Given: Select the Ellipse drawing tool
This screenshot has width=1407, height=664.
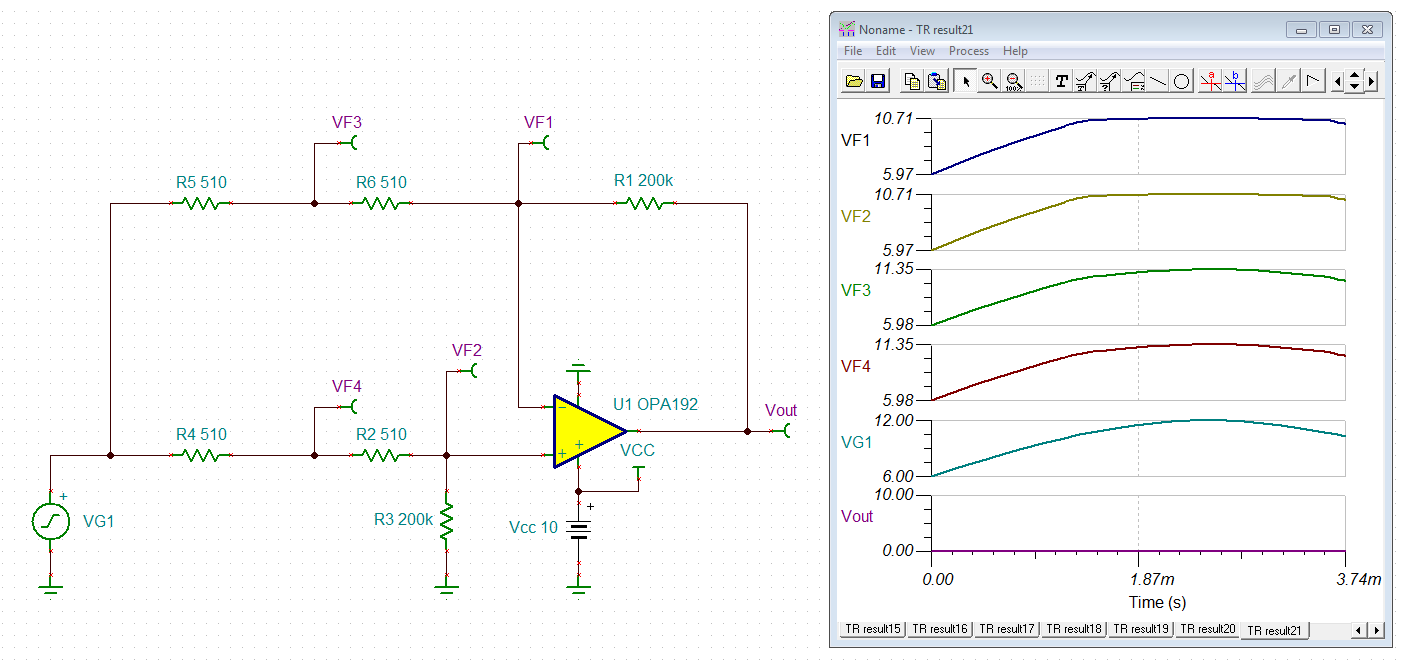Looking at the screenshot, I should [1181, 80].
